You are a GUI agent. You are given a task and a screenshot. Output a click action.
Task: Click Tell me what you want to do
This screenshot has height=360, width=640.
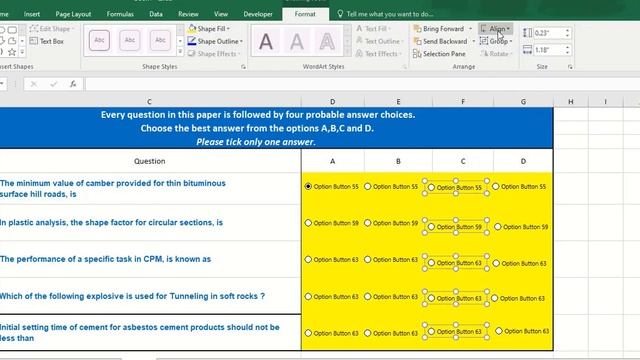pos(385,14)
